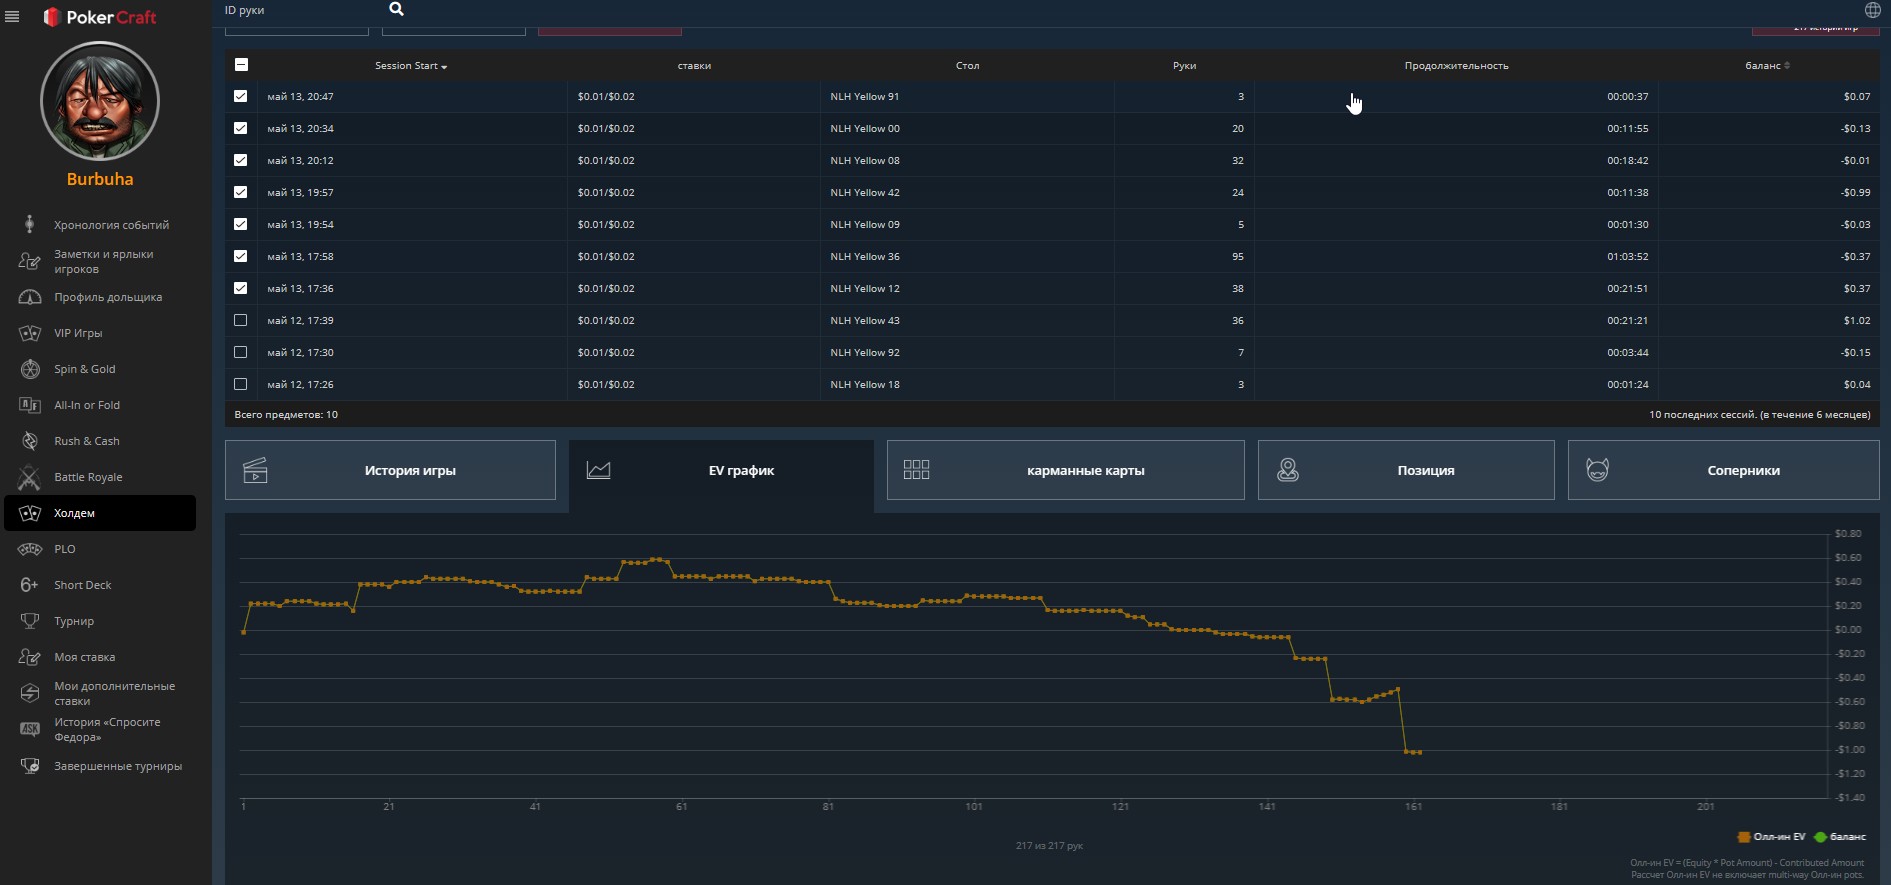Toggle the select-all sessions header checkbox

click(241, 65)
